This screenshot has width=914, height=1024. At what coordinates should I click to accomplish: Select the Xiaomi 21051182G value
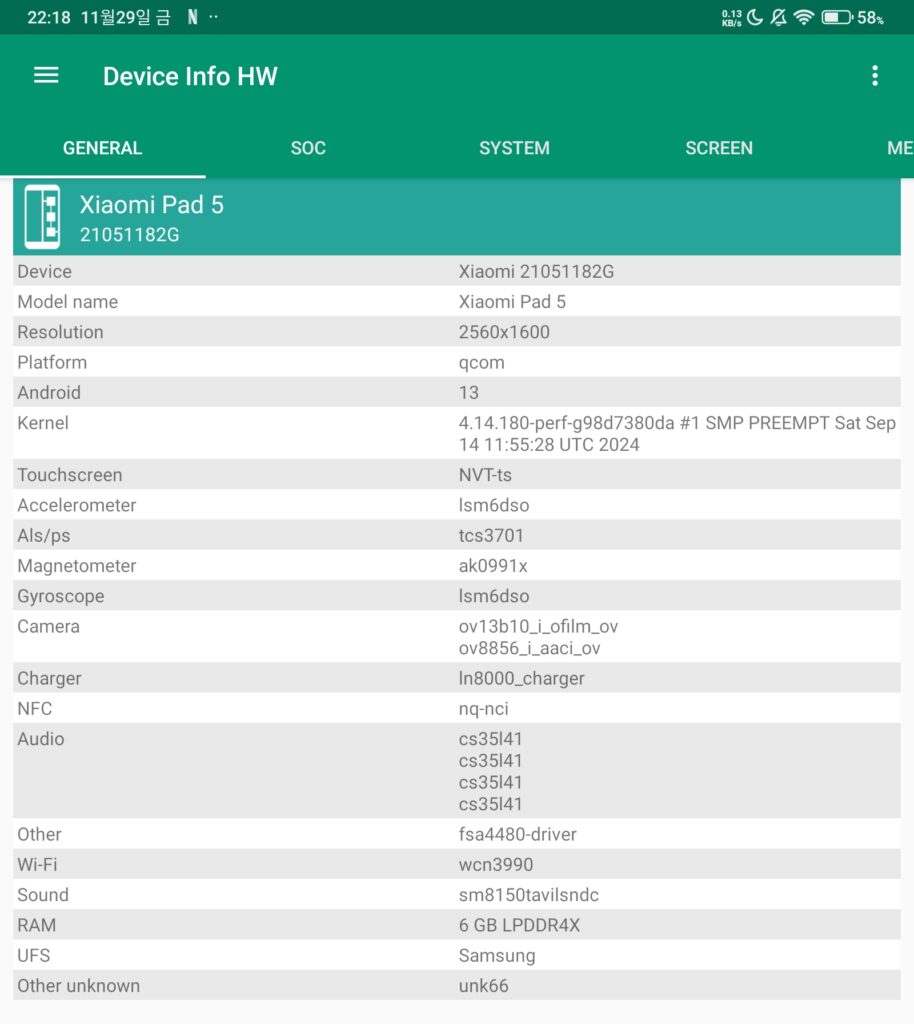(x=536, y=272)
